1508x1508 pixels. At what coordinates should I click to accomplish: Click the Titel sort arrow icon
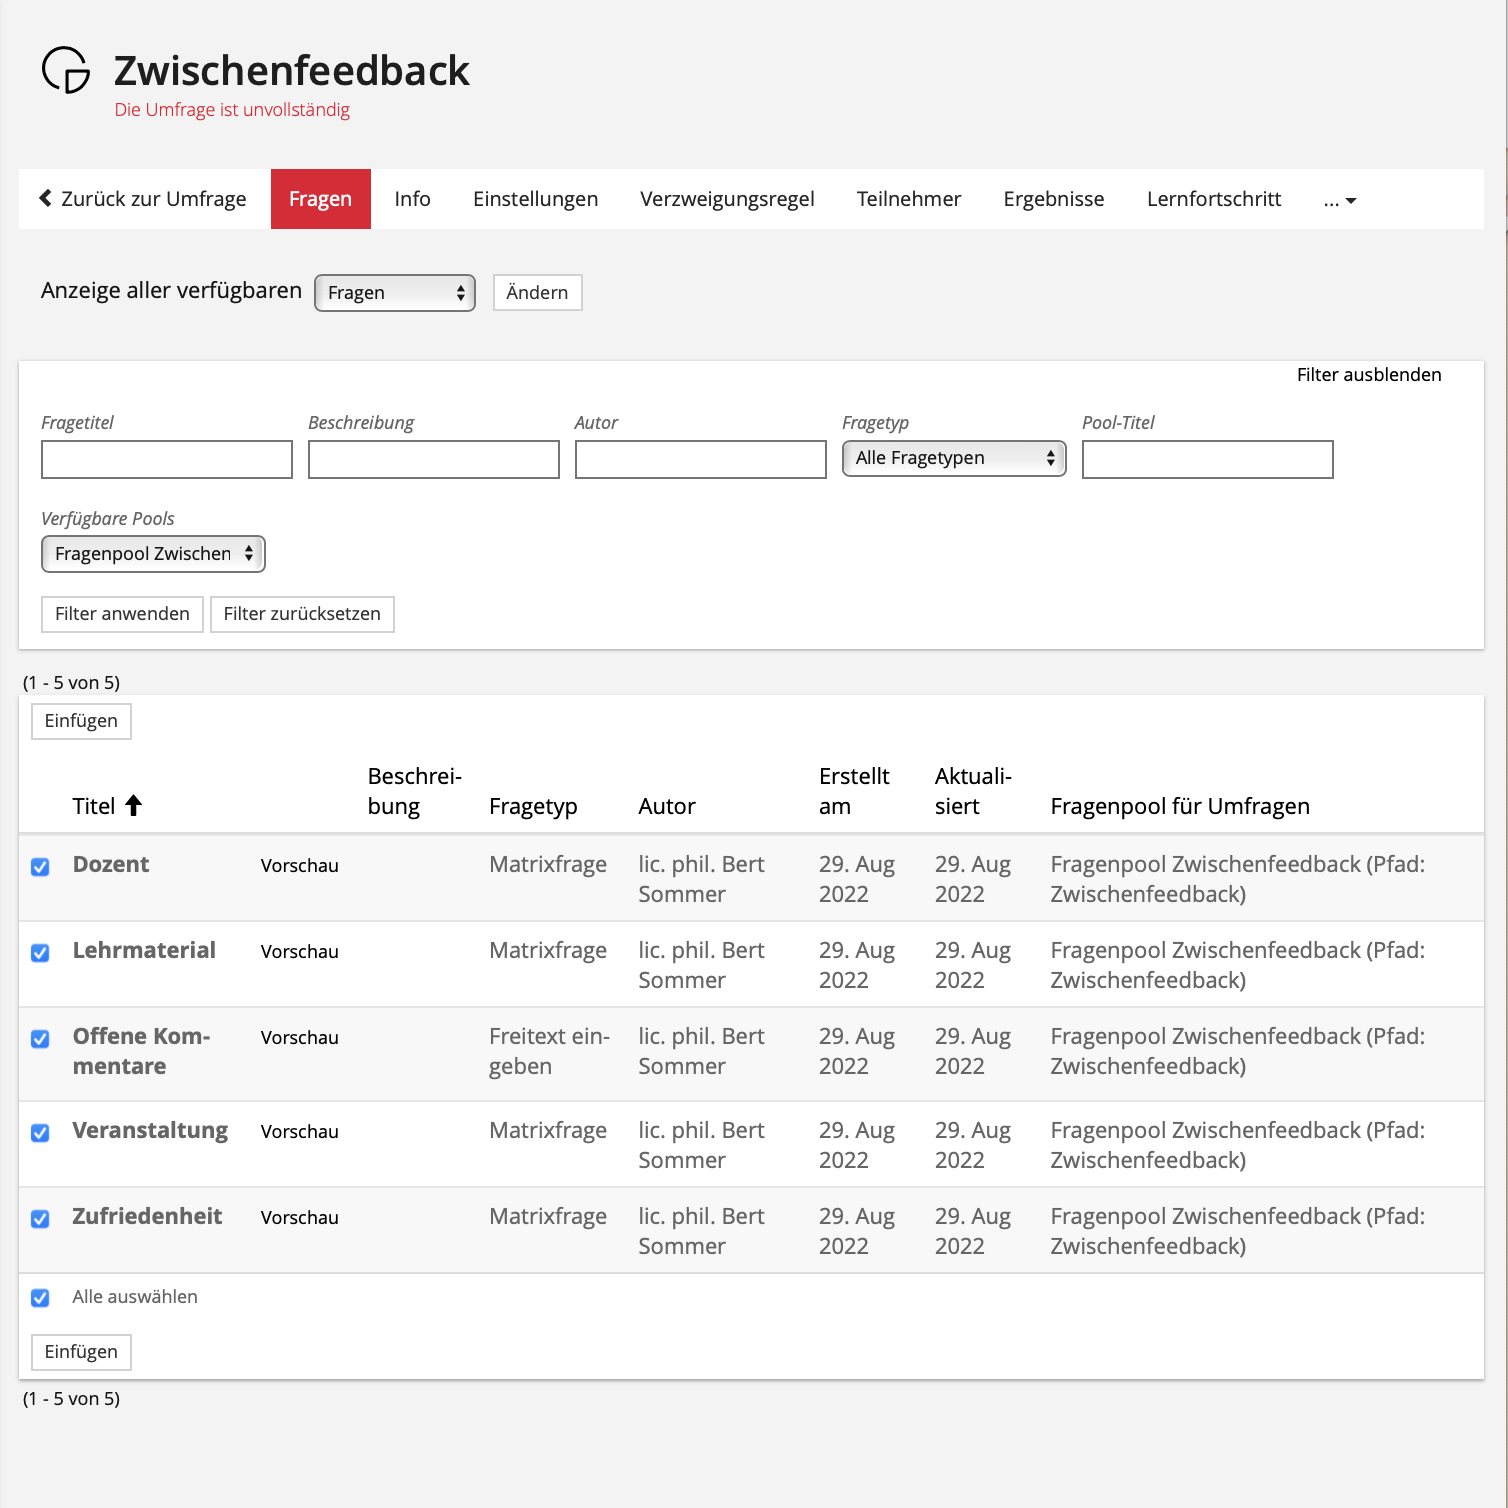point(134,806)
